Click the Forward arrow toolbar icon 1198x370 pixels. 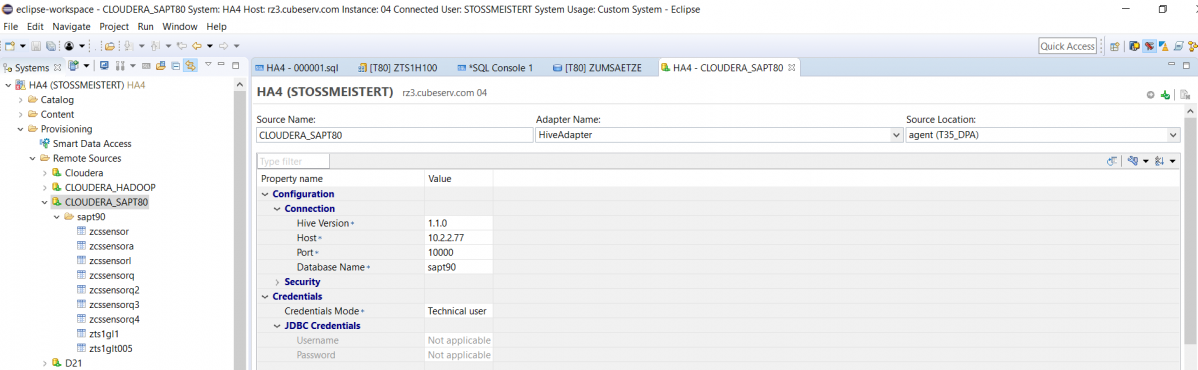(x=224, y=46)
